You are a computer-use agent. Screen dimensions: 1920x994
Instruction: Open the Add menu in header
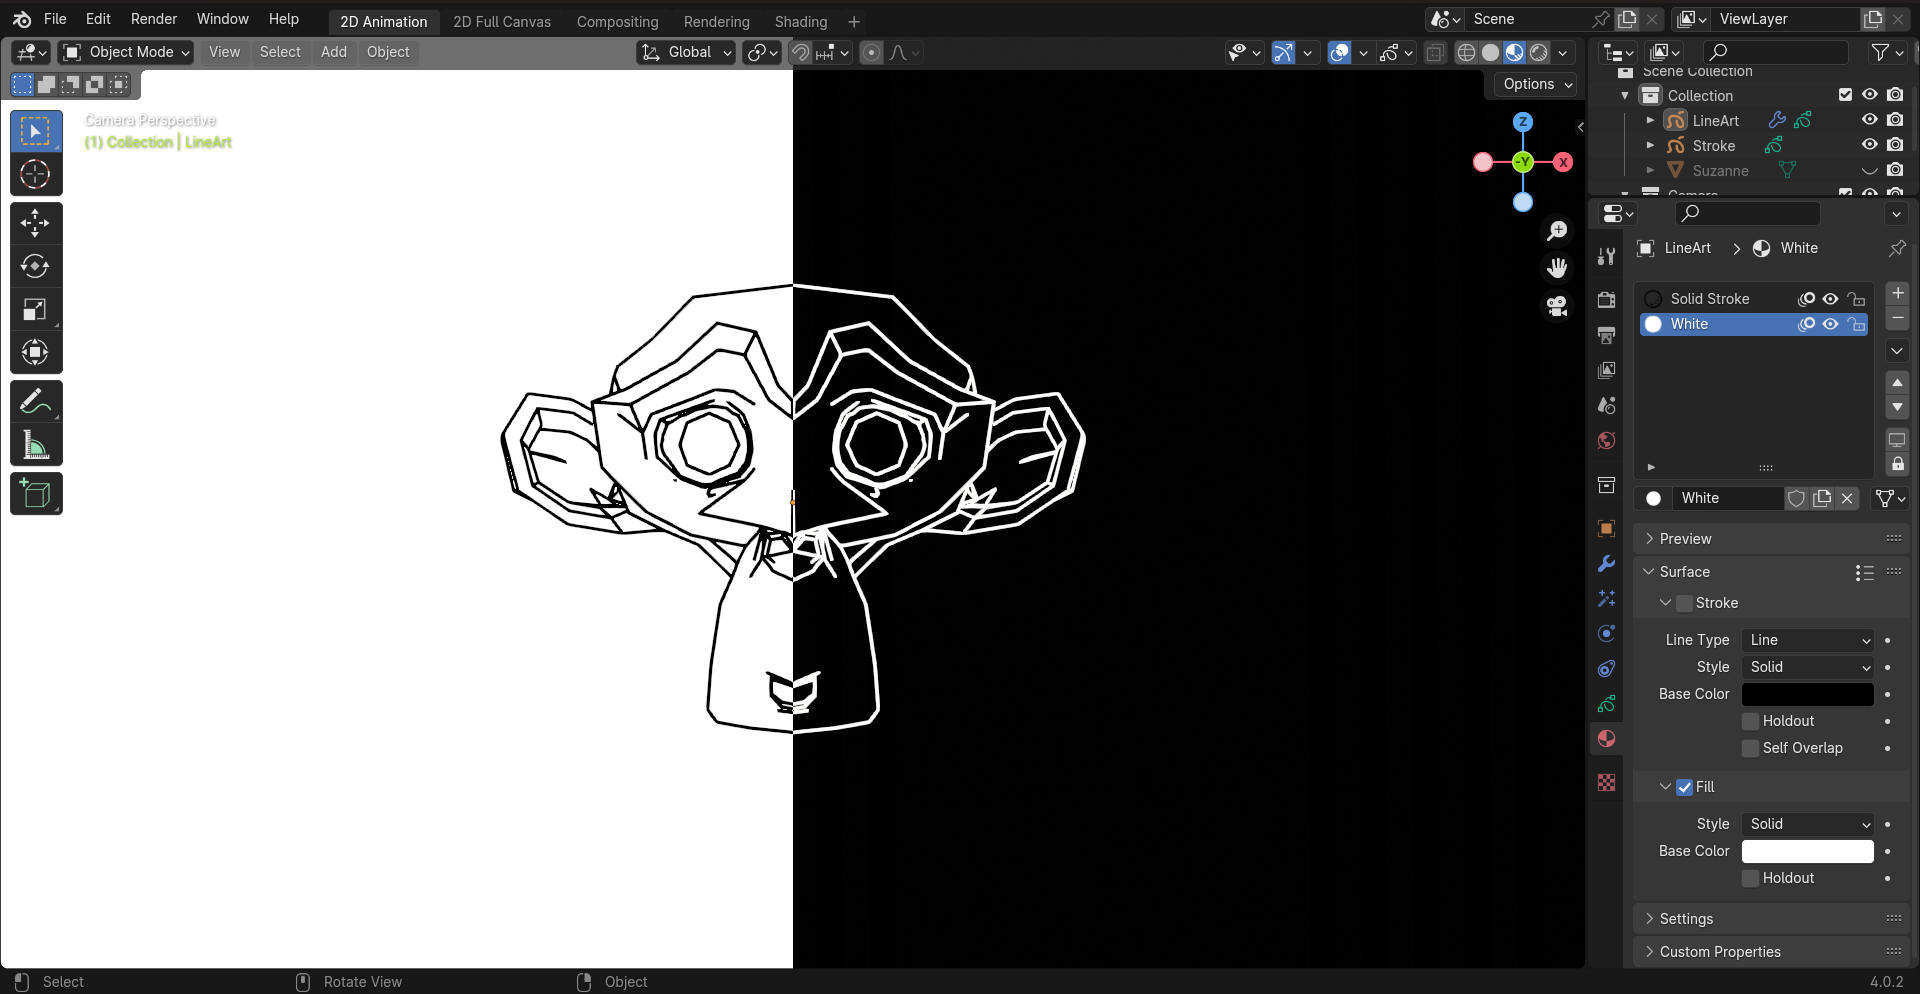334,52
